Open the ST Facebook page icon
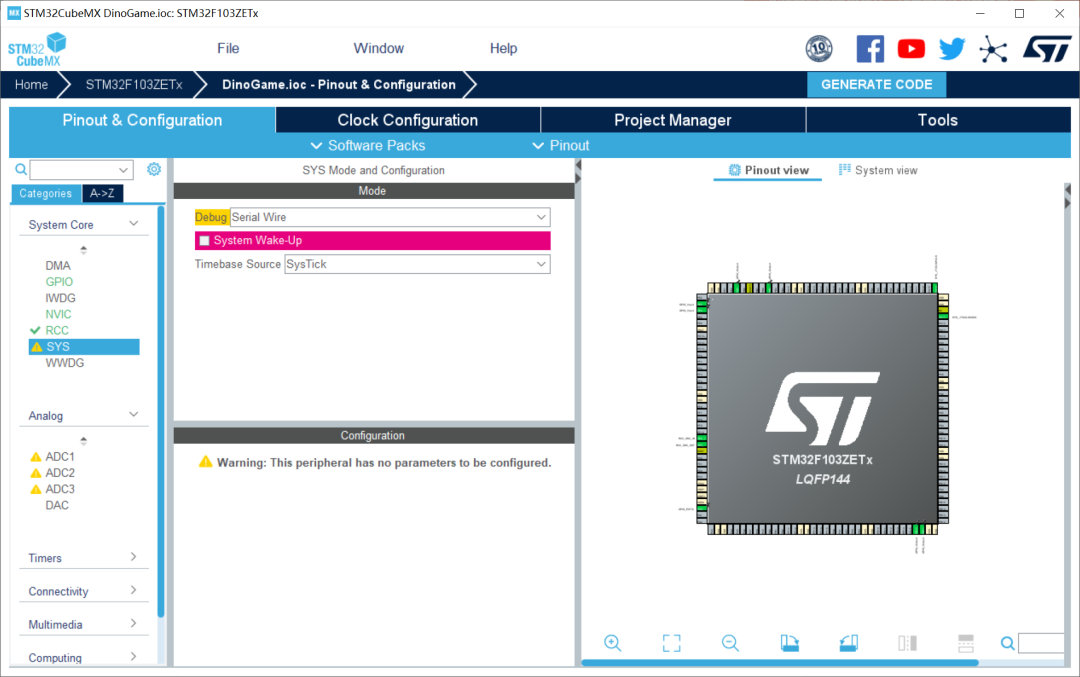This screenshot has height=677, width=1080. coord(870,48)
